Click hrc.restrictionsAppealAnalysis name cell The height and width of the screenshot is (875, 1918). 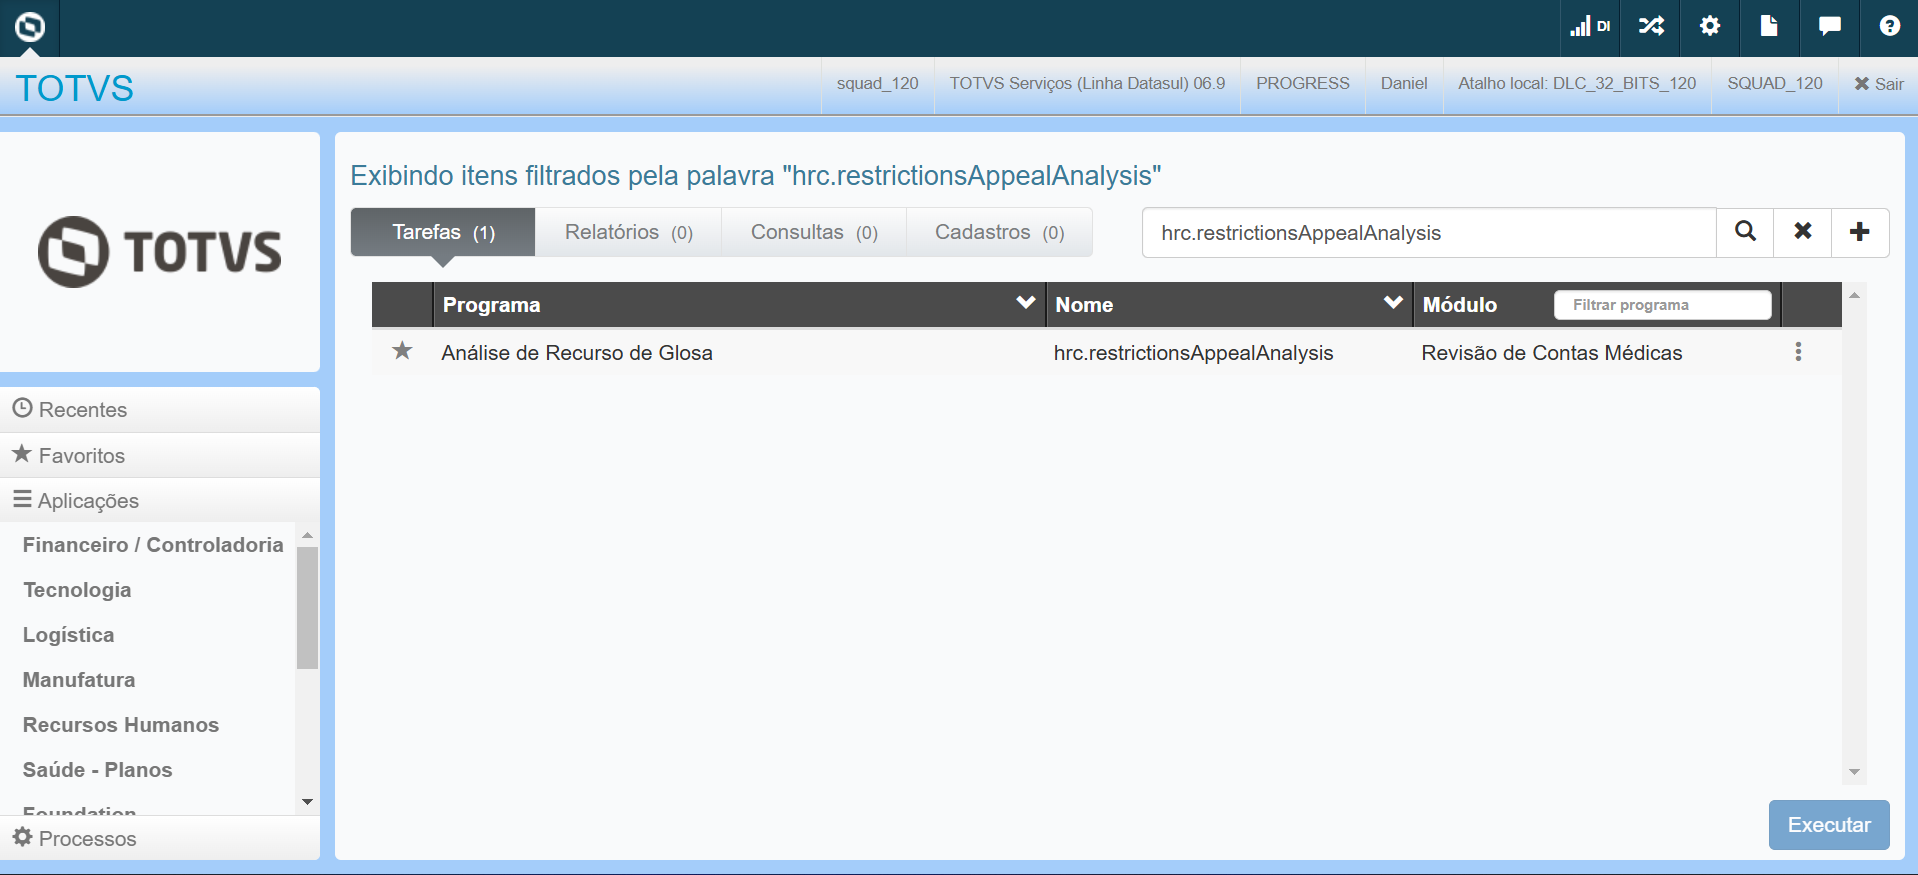(x=1194, y=353)
